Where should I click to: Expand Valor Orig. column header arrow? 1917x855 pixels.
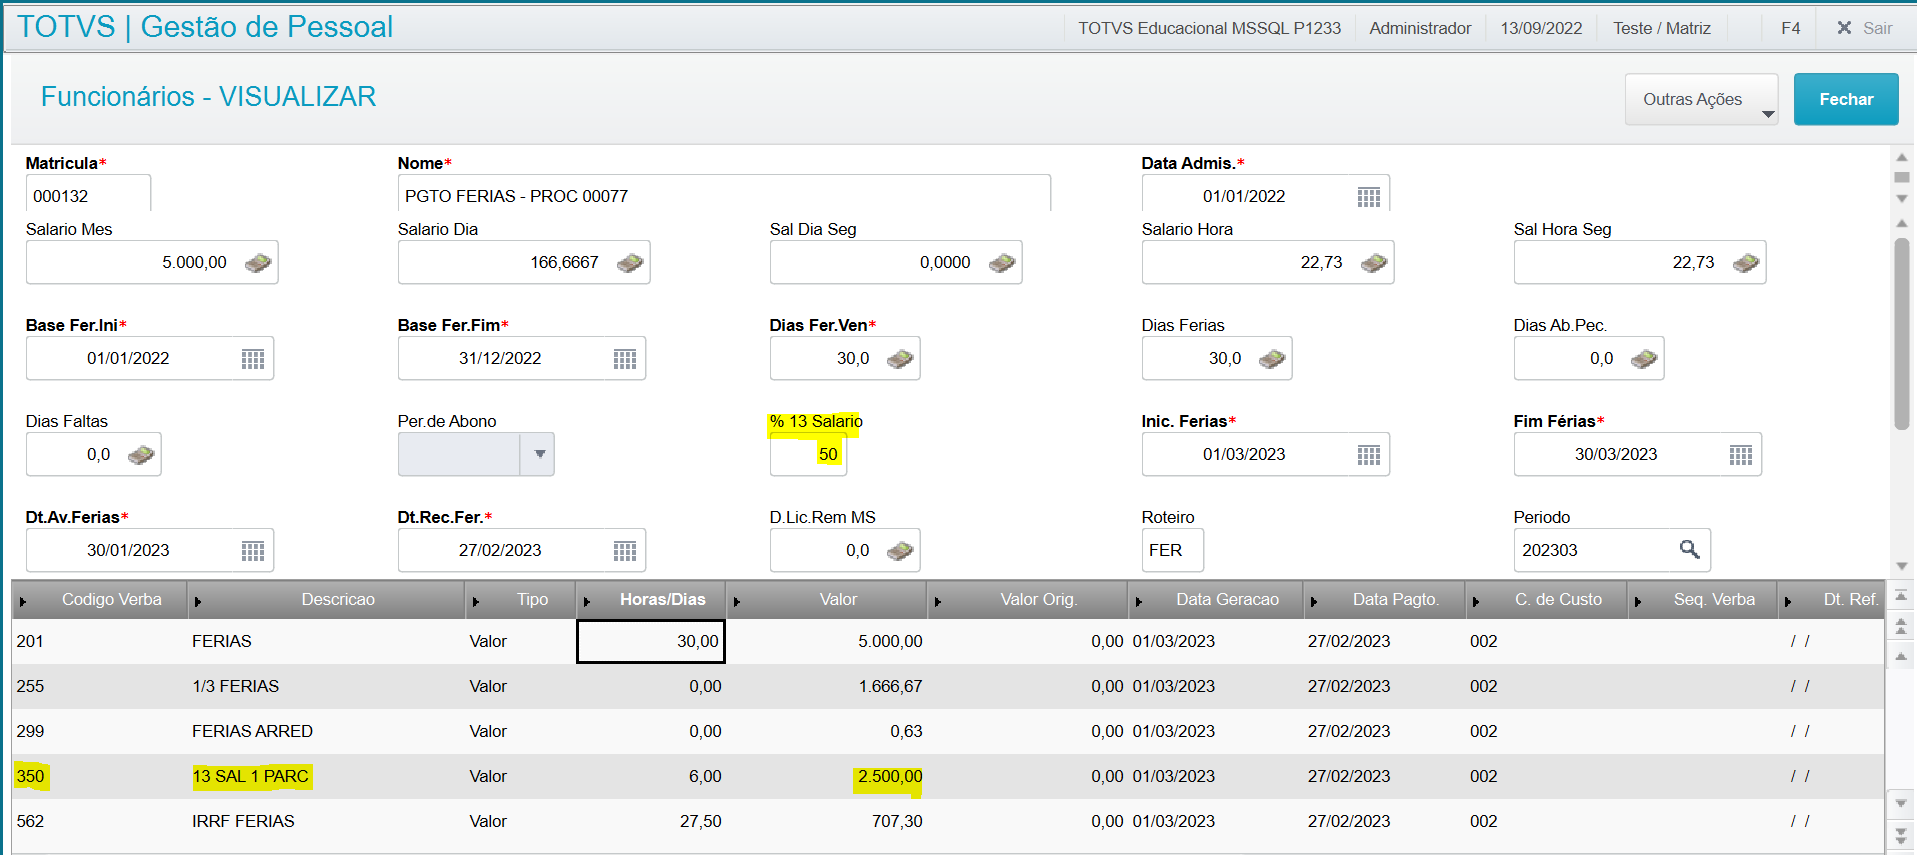point(937,601)
